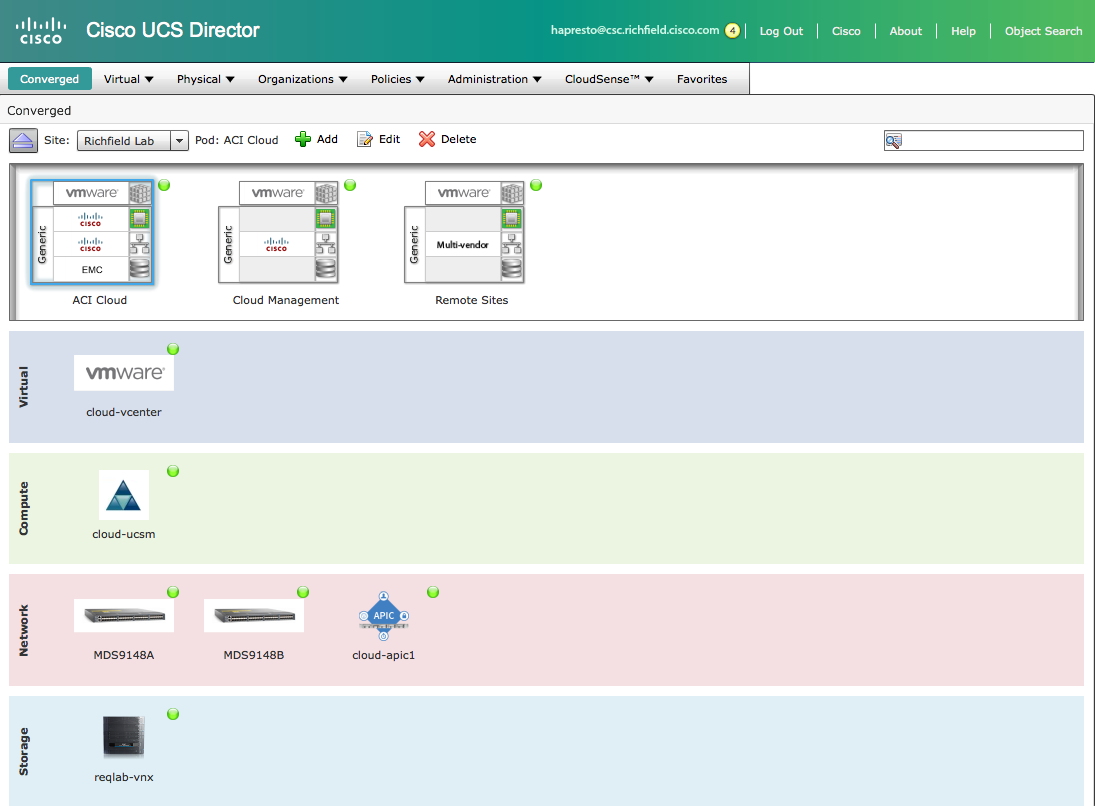Expand the Physical menu
Screen dimensions: 1095x806
click(x=205, y=79)
